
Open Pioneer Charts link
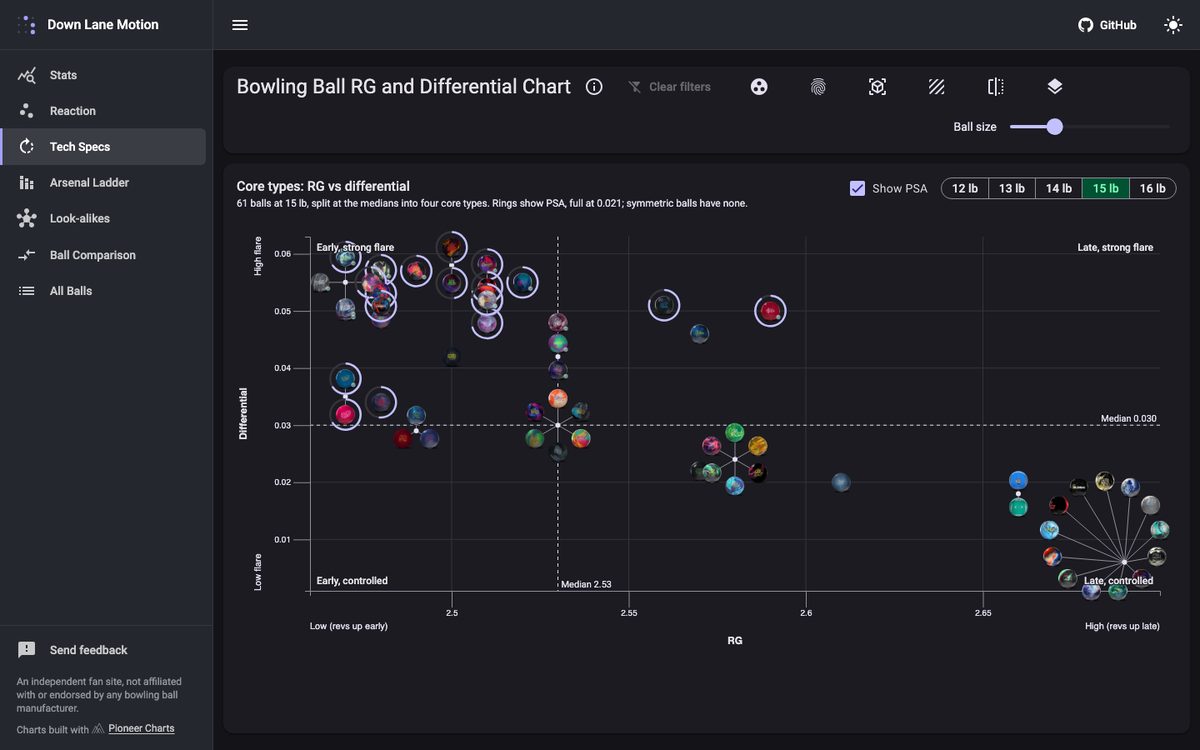pyautogui.click(x=141, y=729)
